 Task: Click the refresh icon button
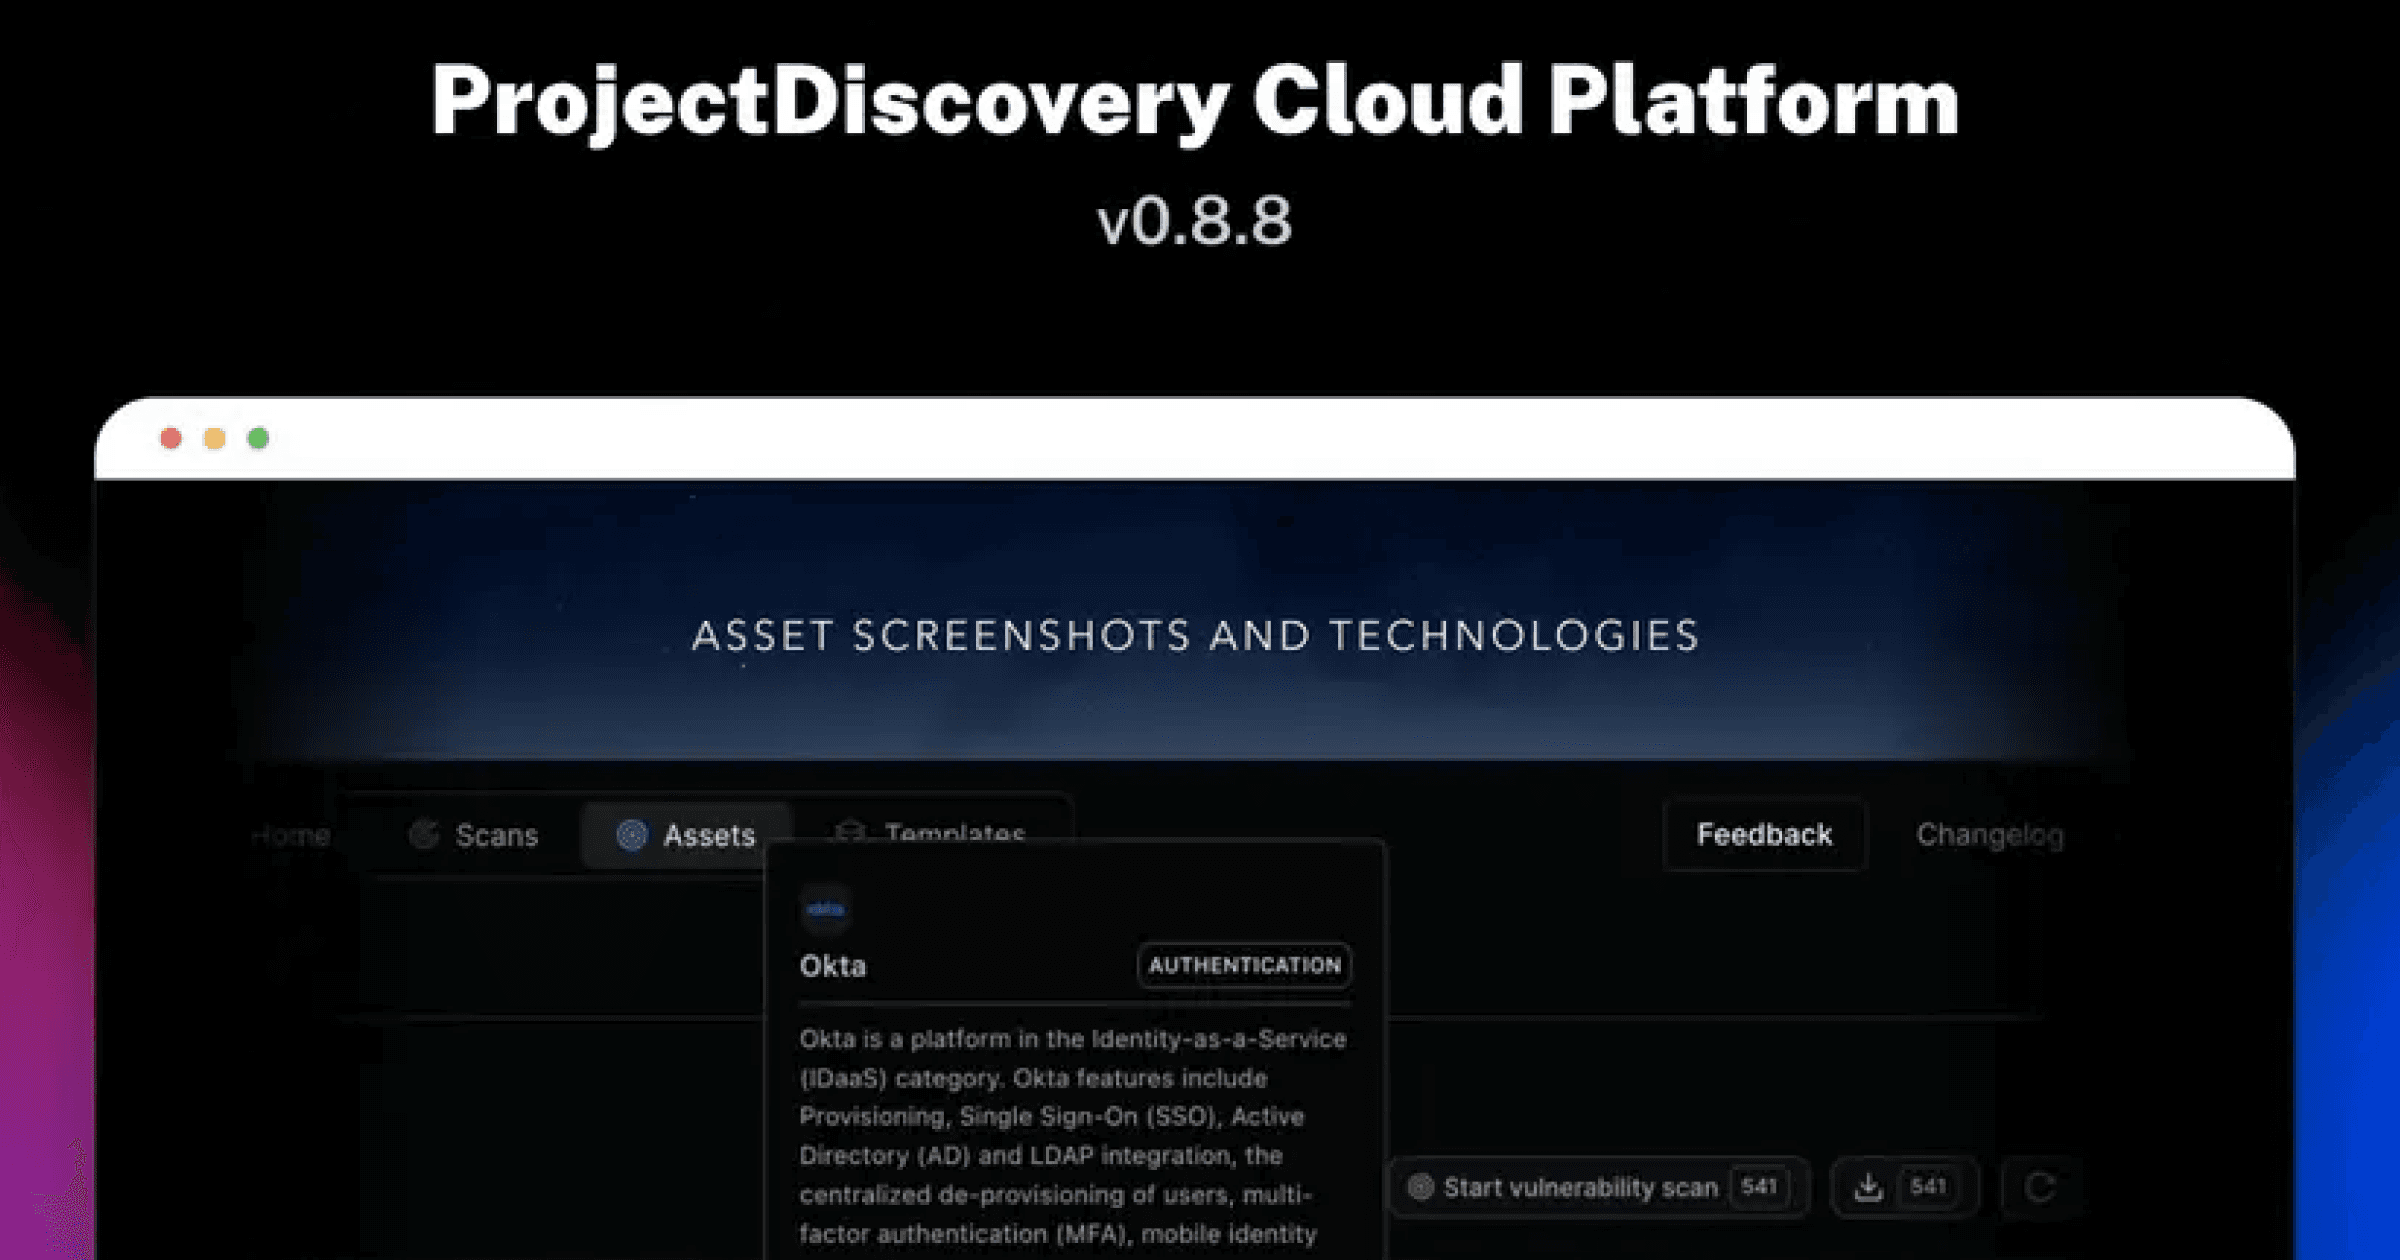(x=2040, y=1187)
